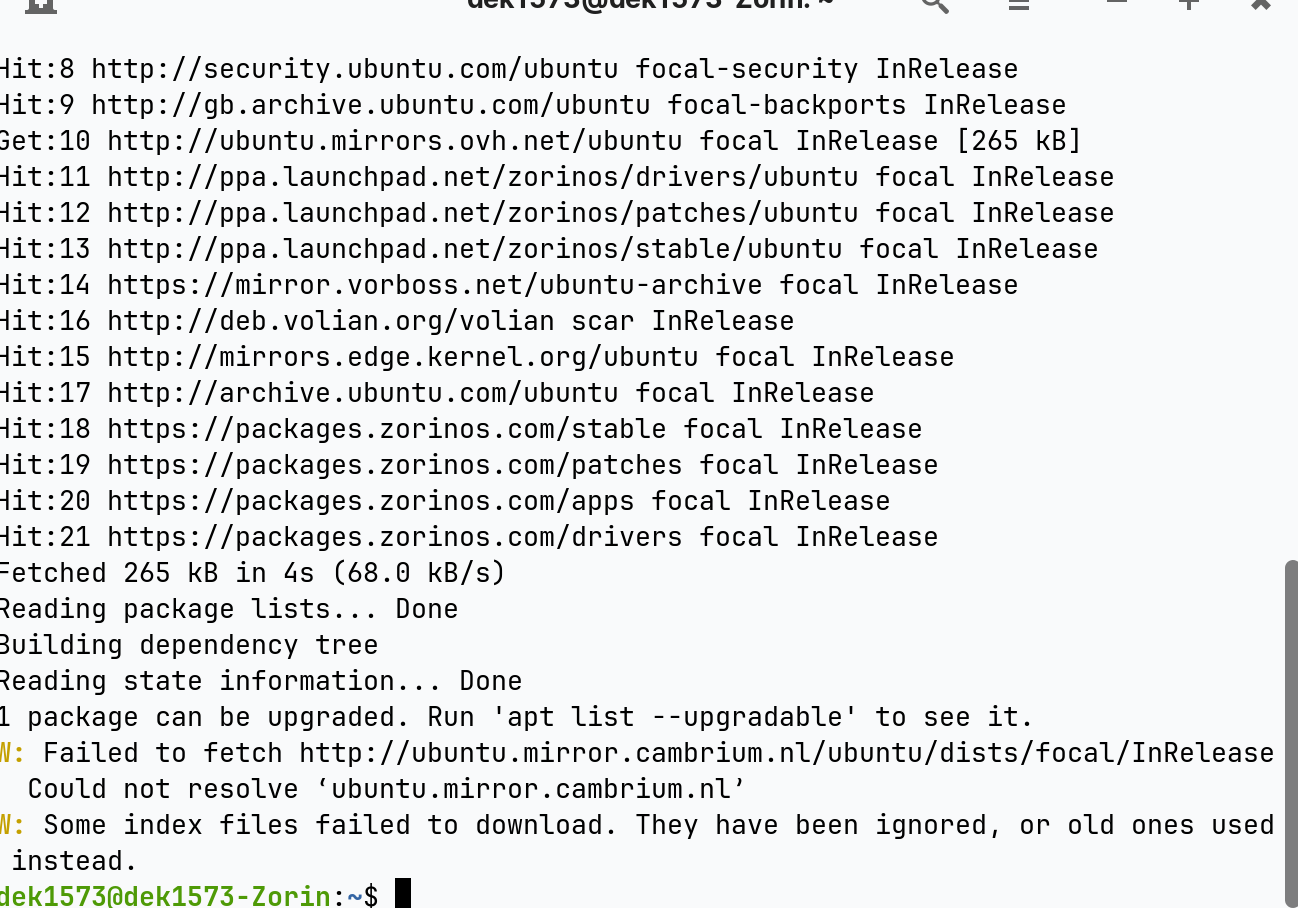Click the deb.volian.org/volian URL

[331, 321]
